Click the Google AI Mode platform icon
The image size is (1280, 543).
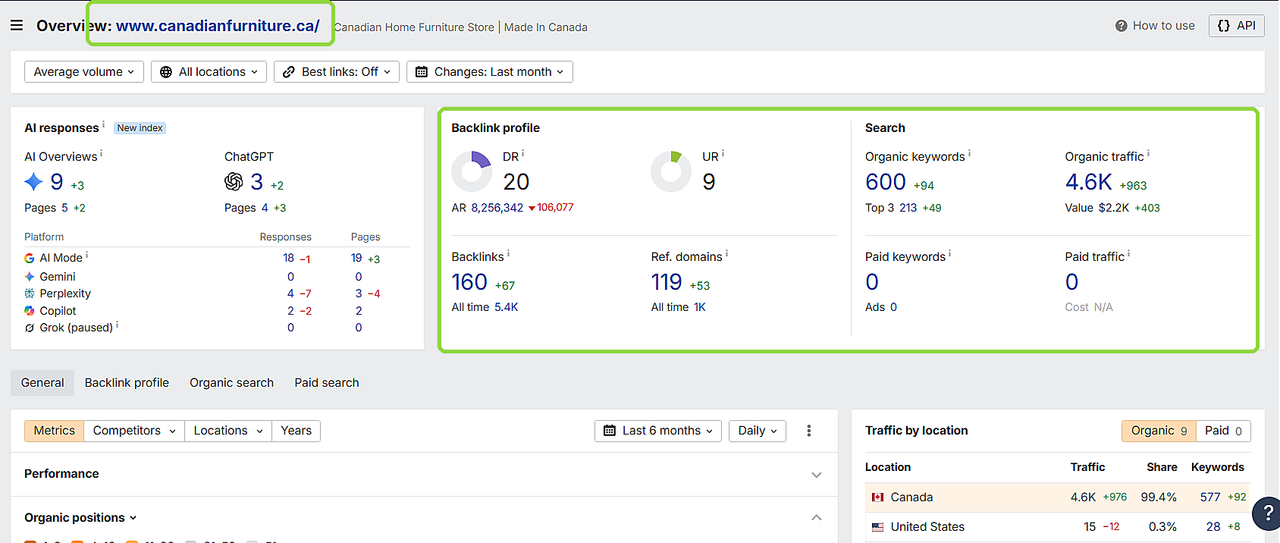[x=29, y=258]
